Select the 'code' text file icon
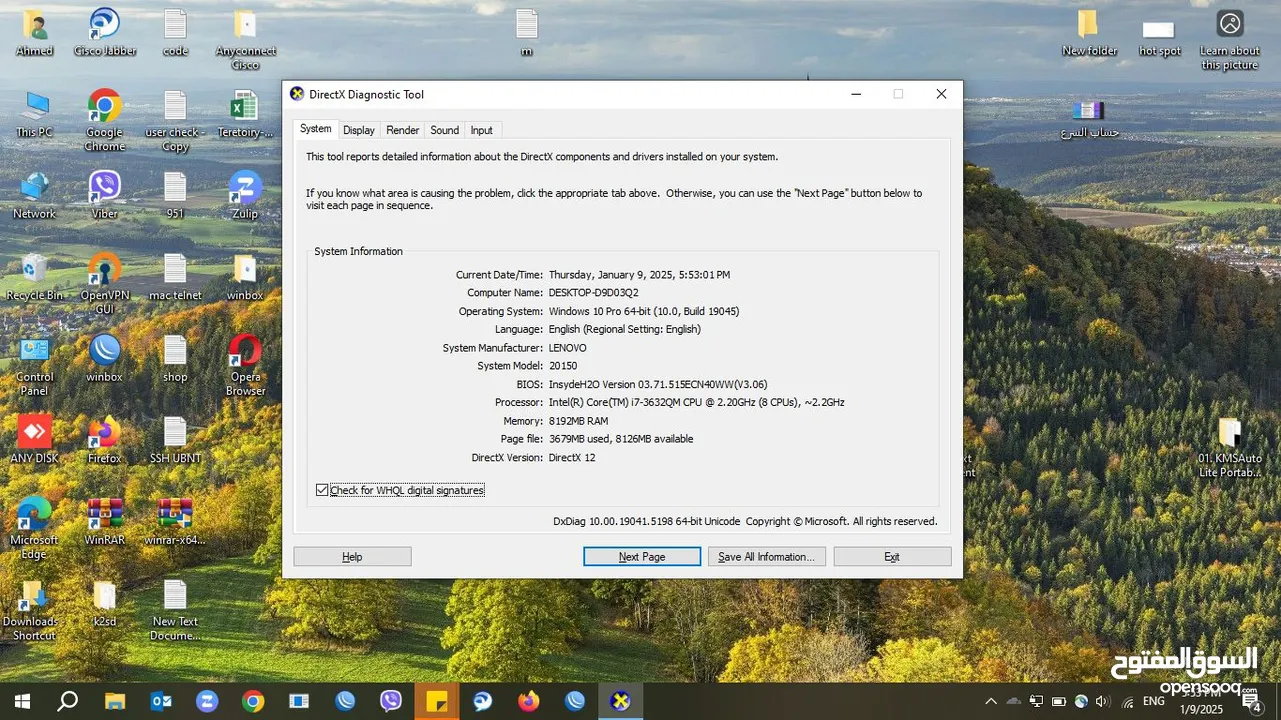Viewport: 1281px width, 720px height. (x=175, y=31)
